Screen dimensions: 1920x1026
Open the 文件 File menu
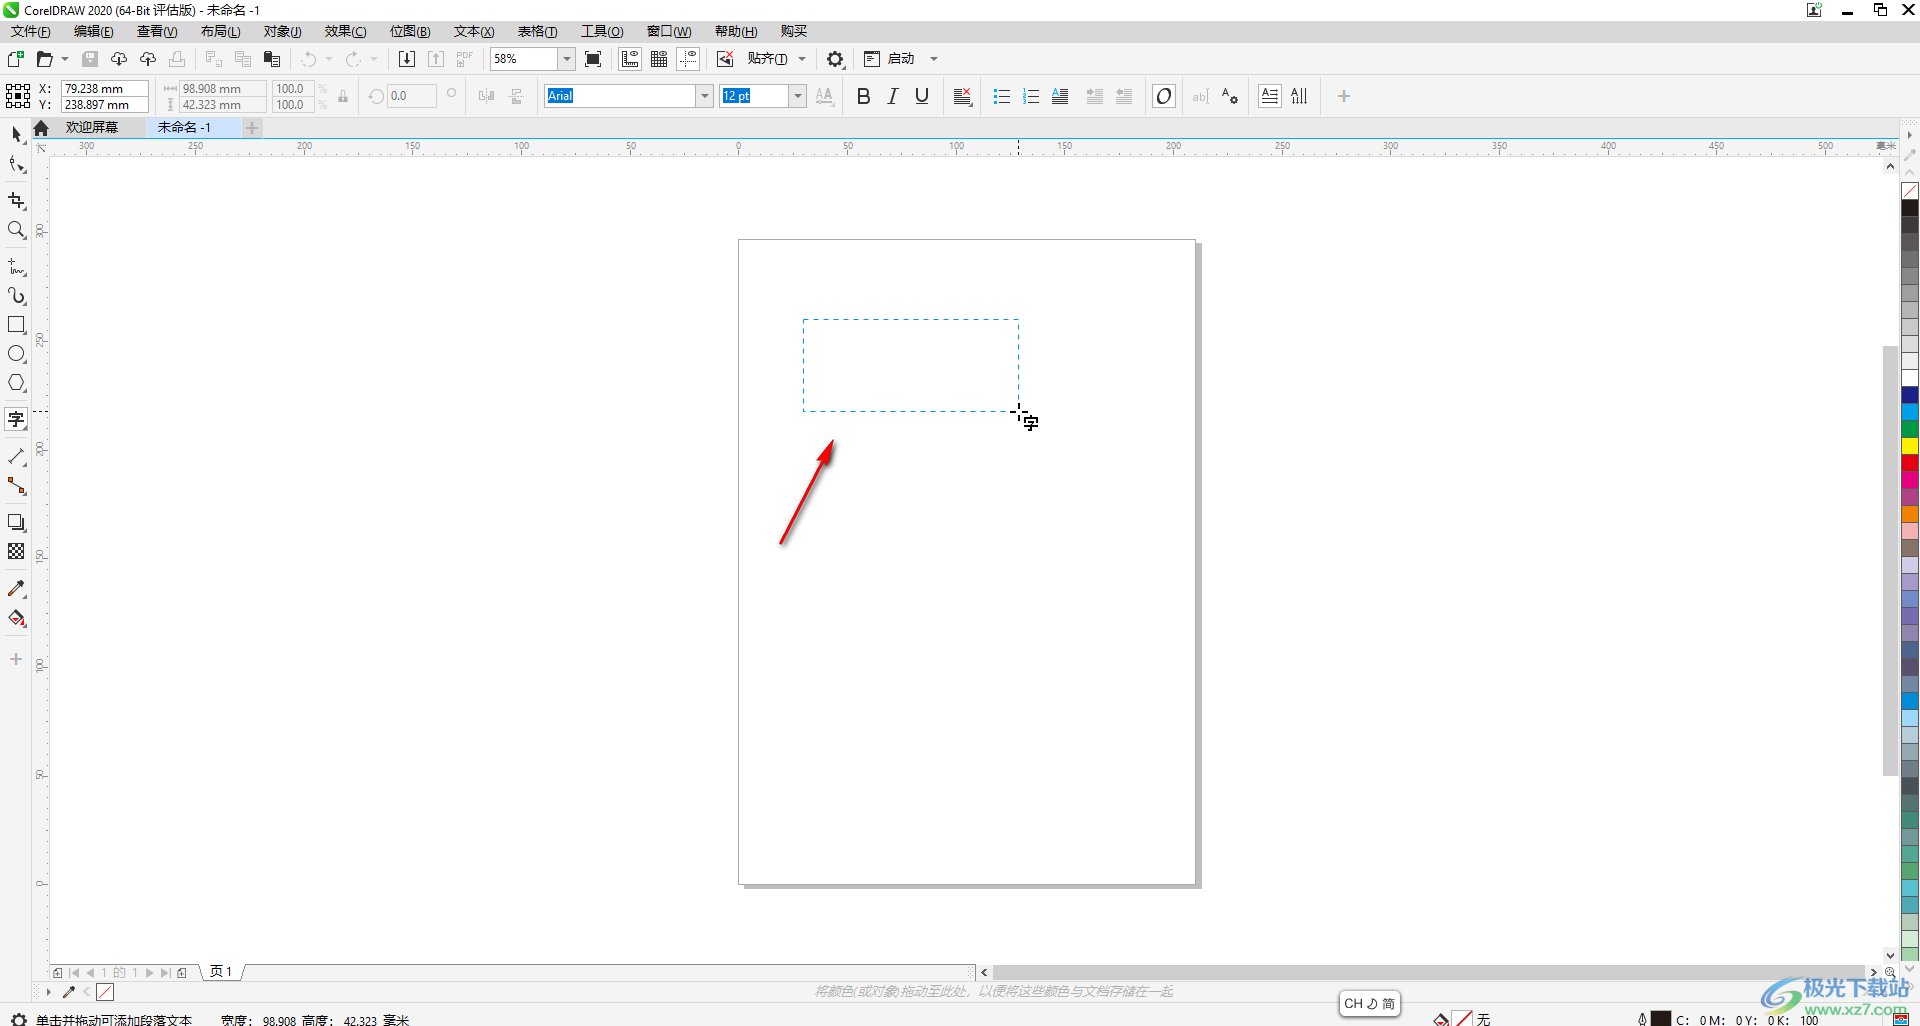click(30, 31)
